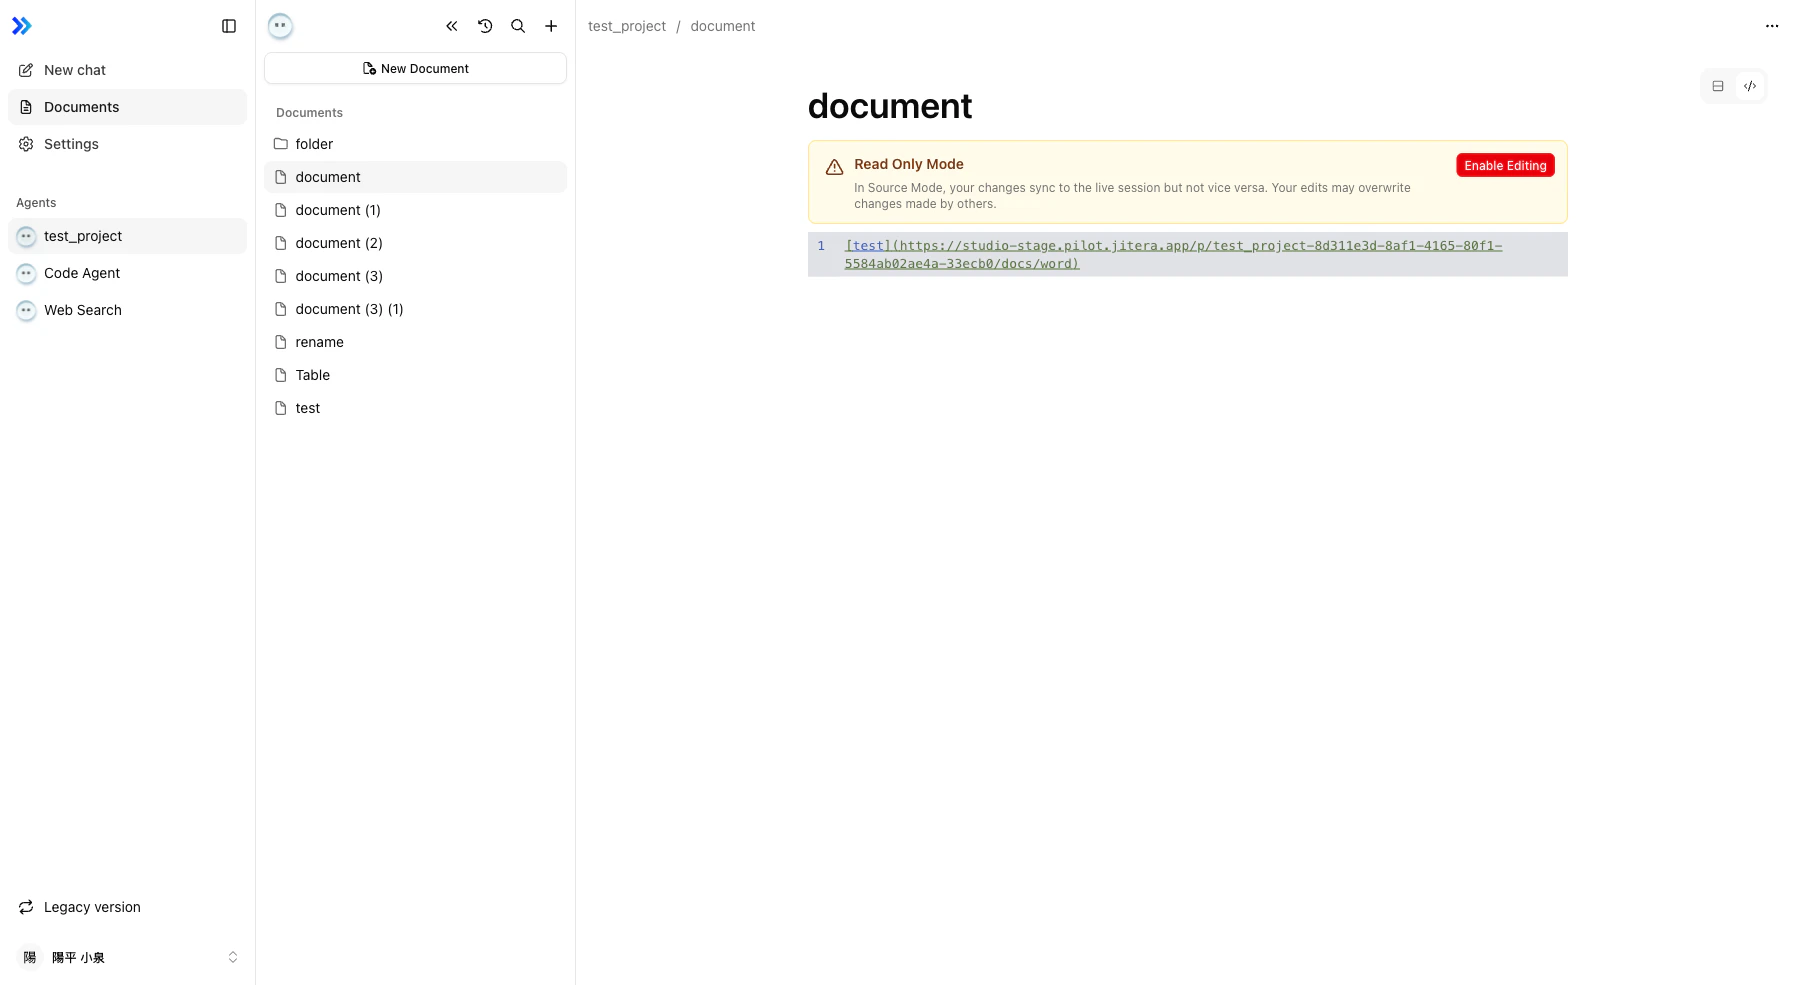
Task: Click line number 1 in the editor
Action: pos(821,246)
